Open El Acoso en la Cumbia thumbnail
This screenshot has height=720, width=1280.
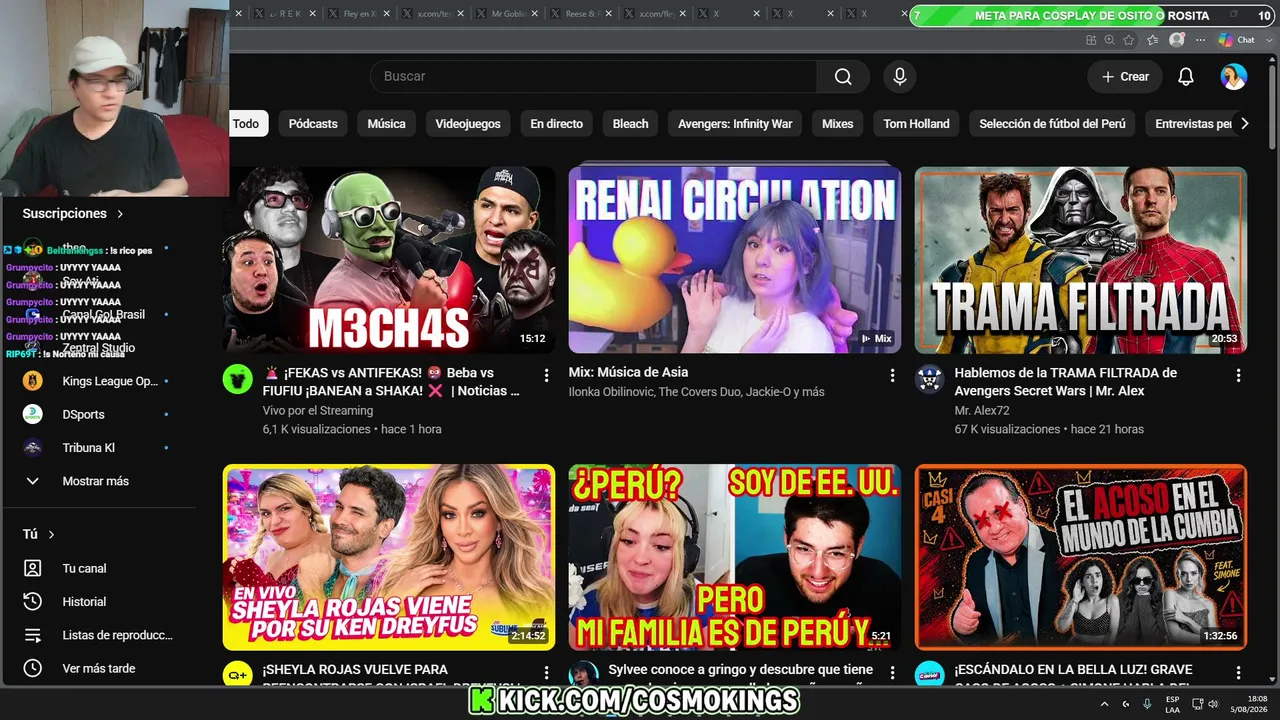(x=1081, y=557)
